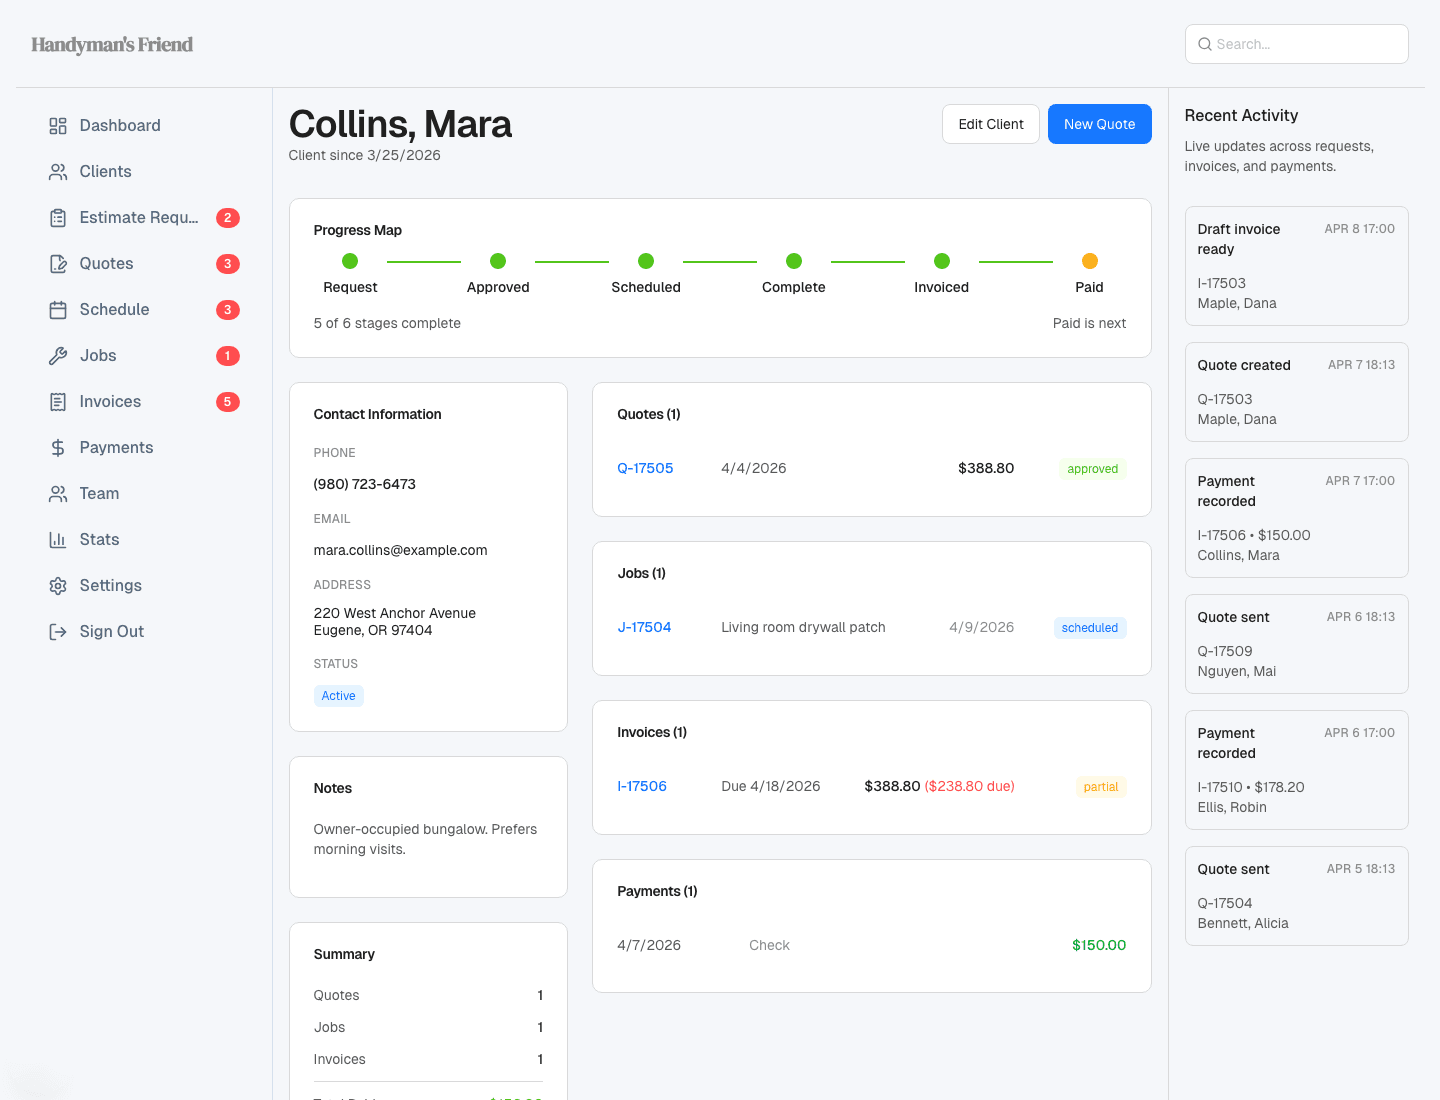Click the Schedule calendar icon
The image size is (1440, 1100).
58,310
